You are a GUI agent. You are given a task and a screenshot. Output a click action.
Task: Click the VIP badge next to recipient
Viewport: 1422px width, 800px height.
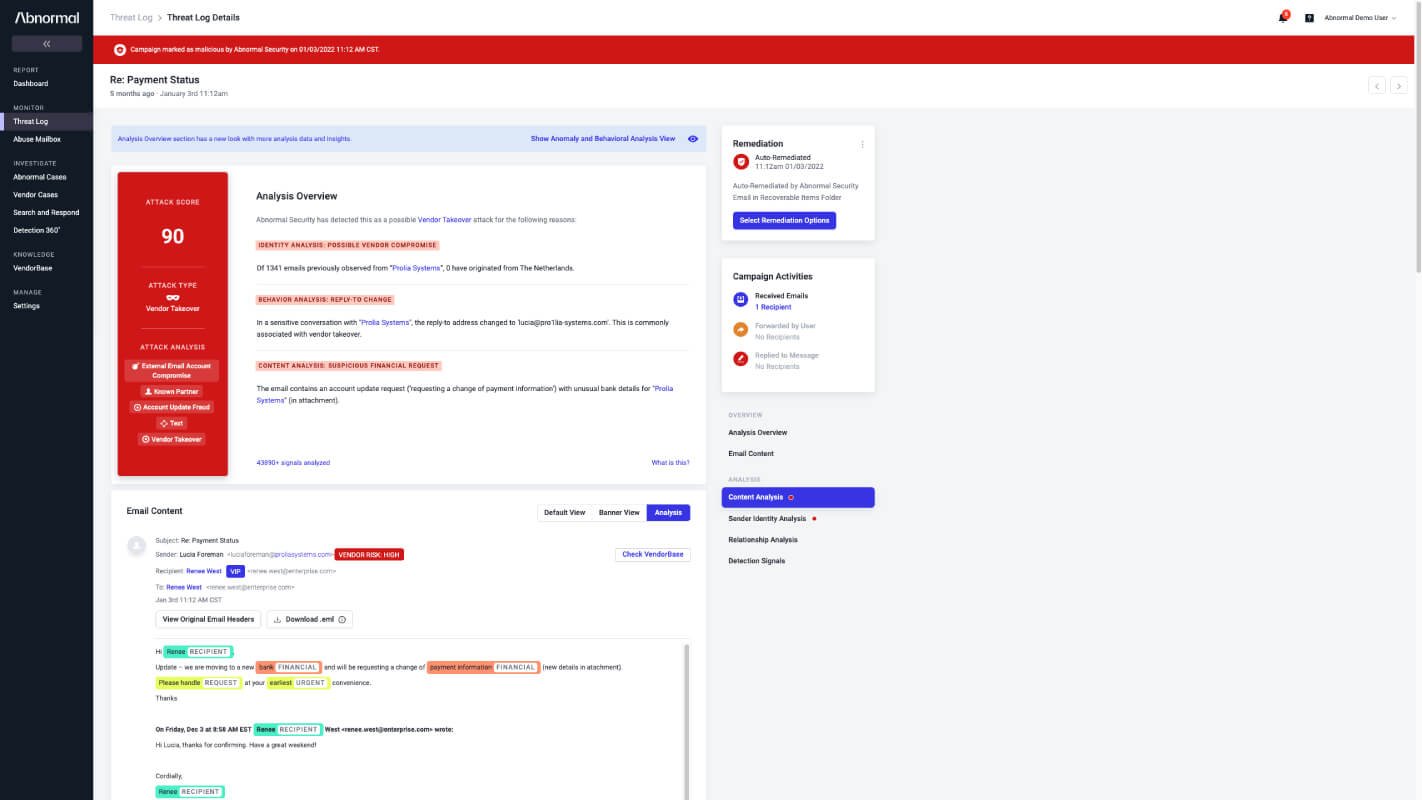[x=235, y=571]
